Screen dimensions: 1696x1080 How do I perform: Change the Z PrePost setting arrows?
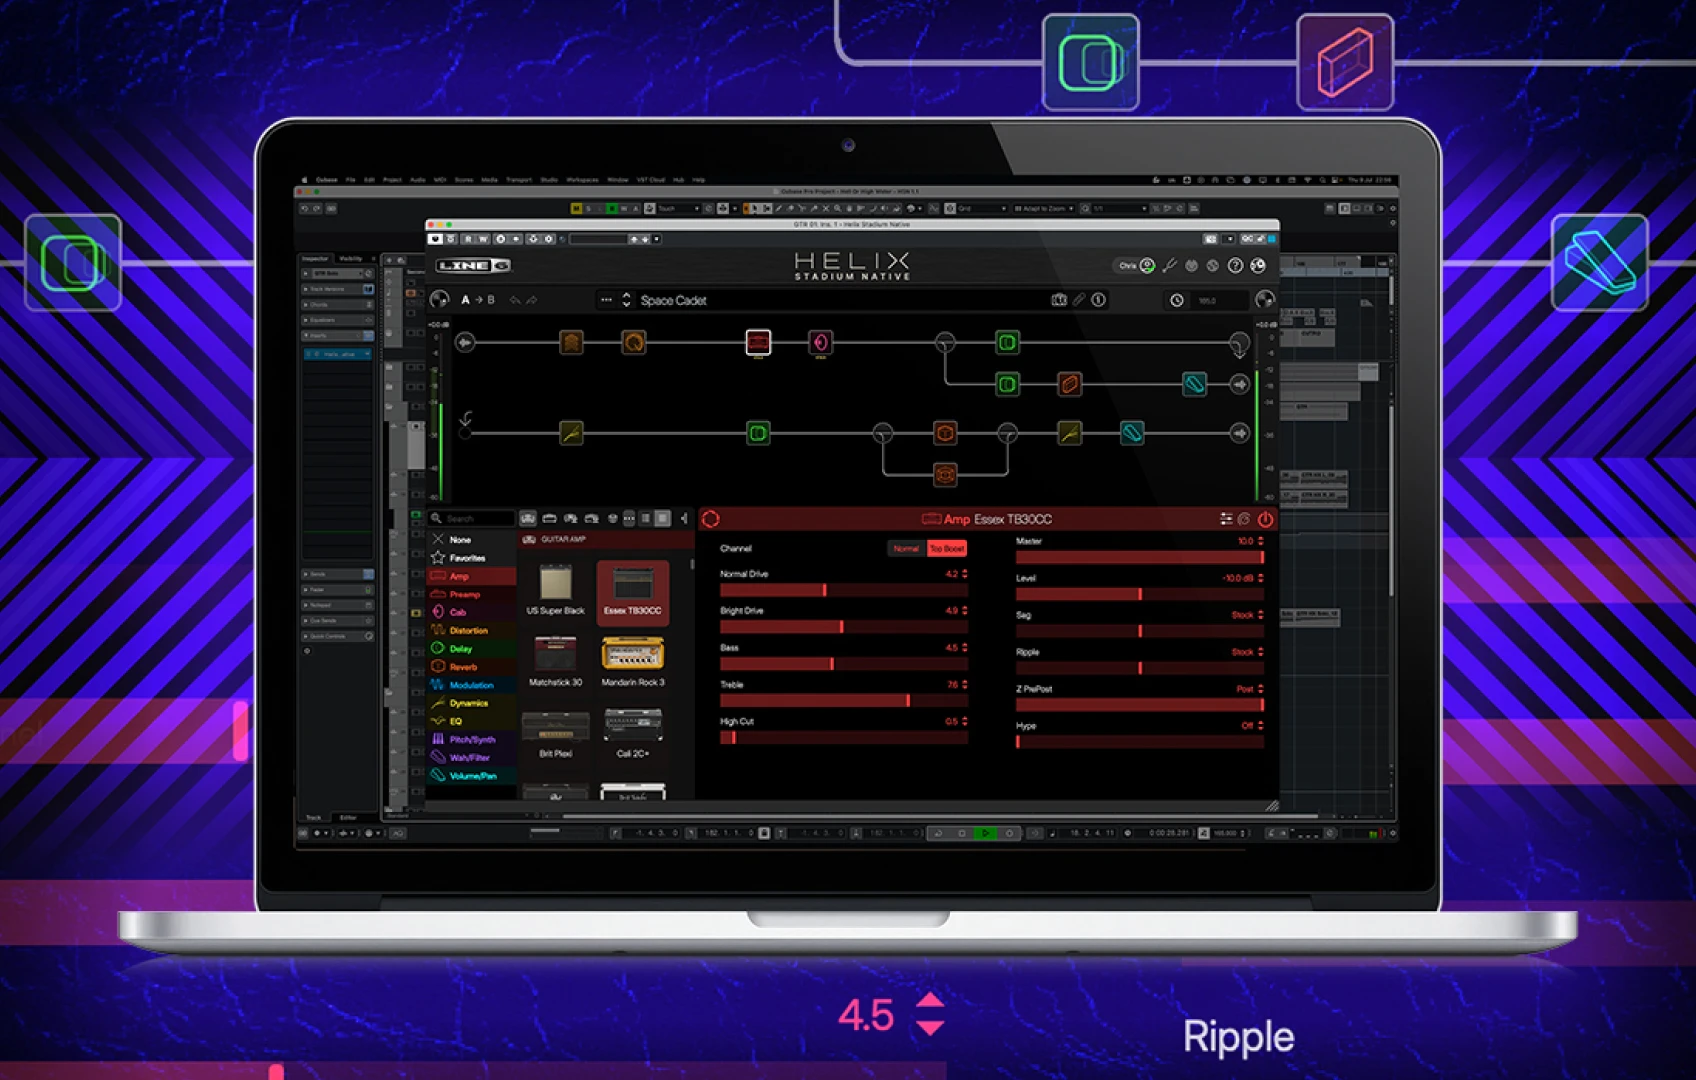(x=1260, y=689)
